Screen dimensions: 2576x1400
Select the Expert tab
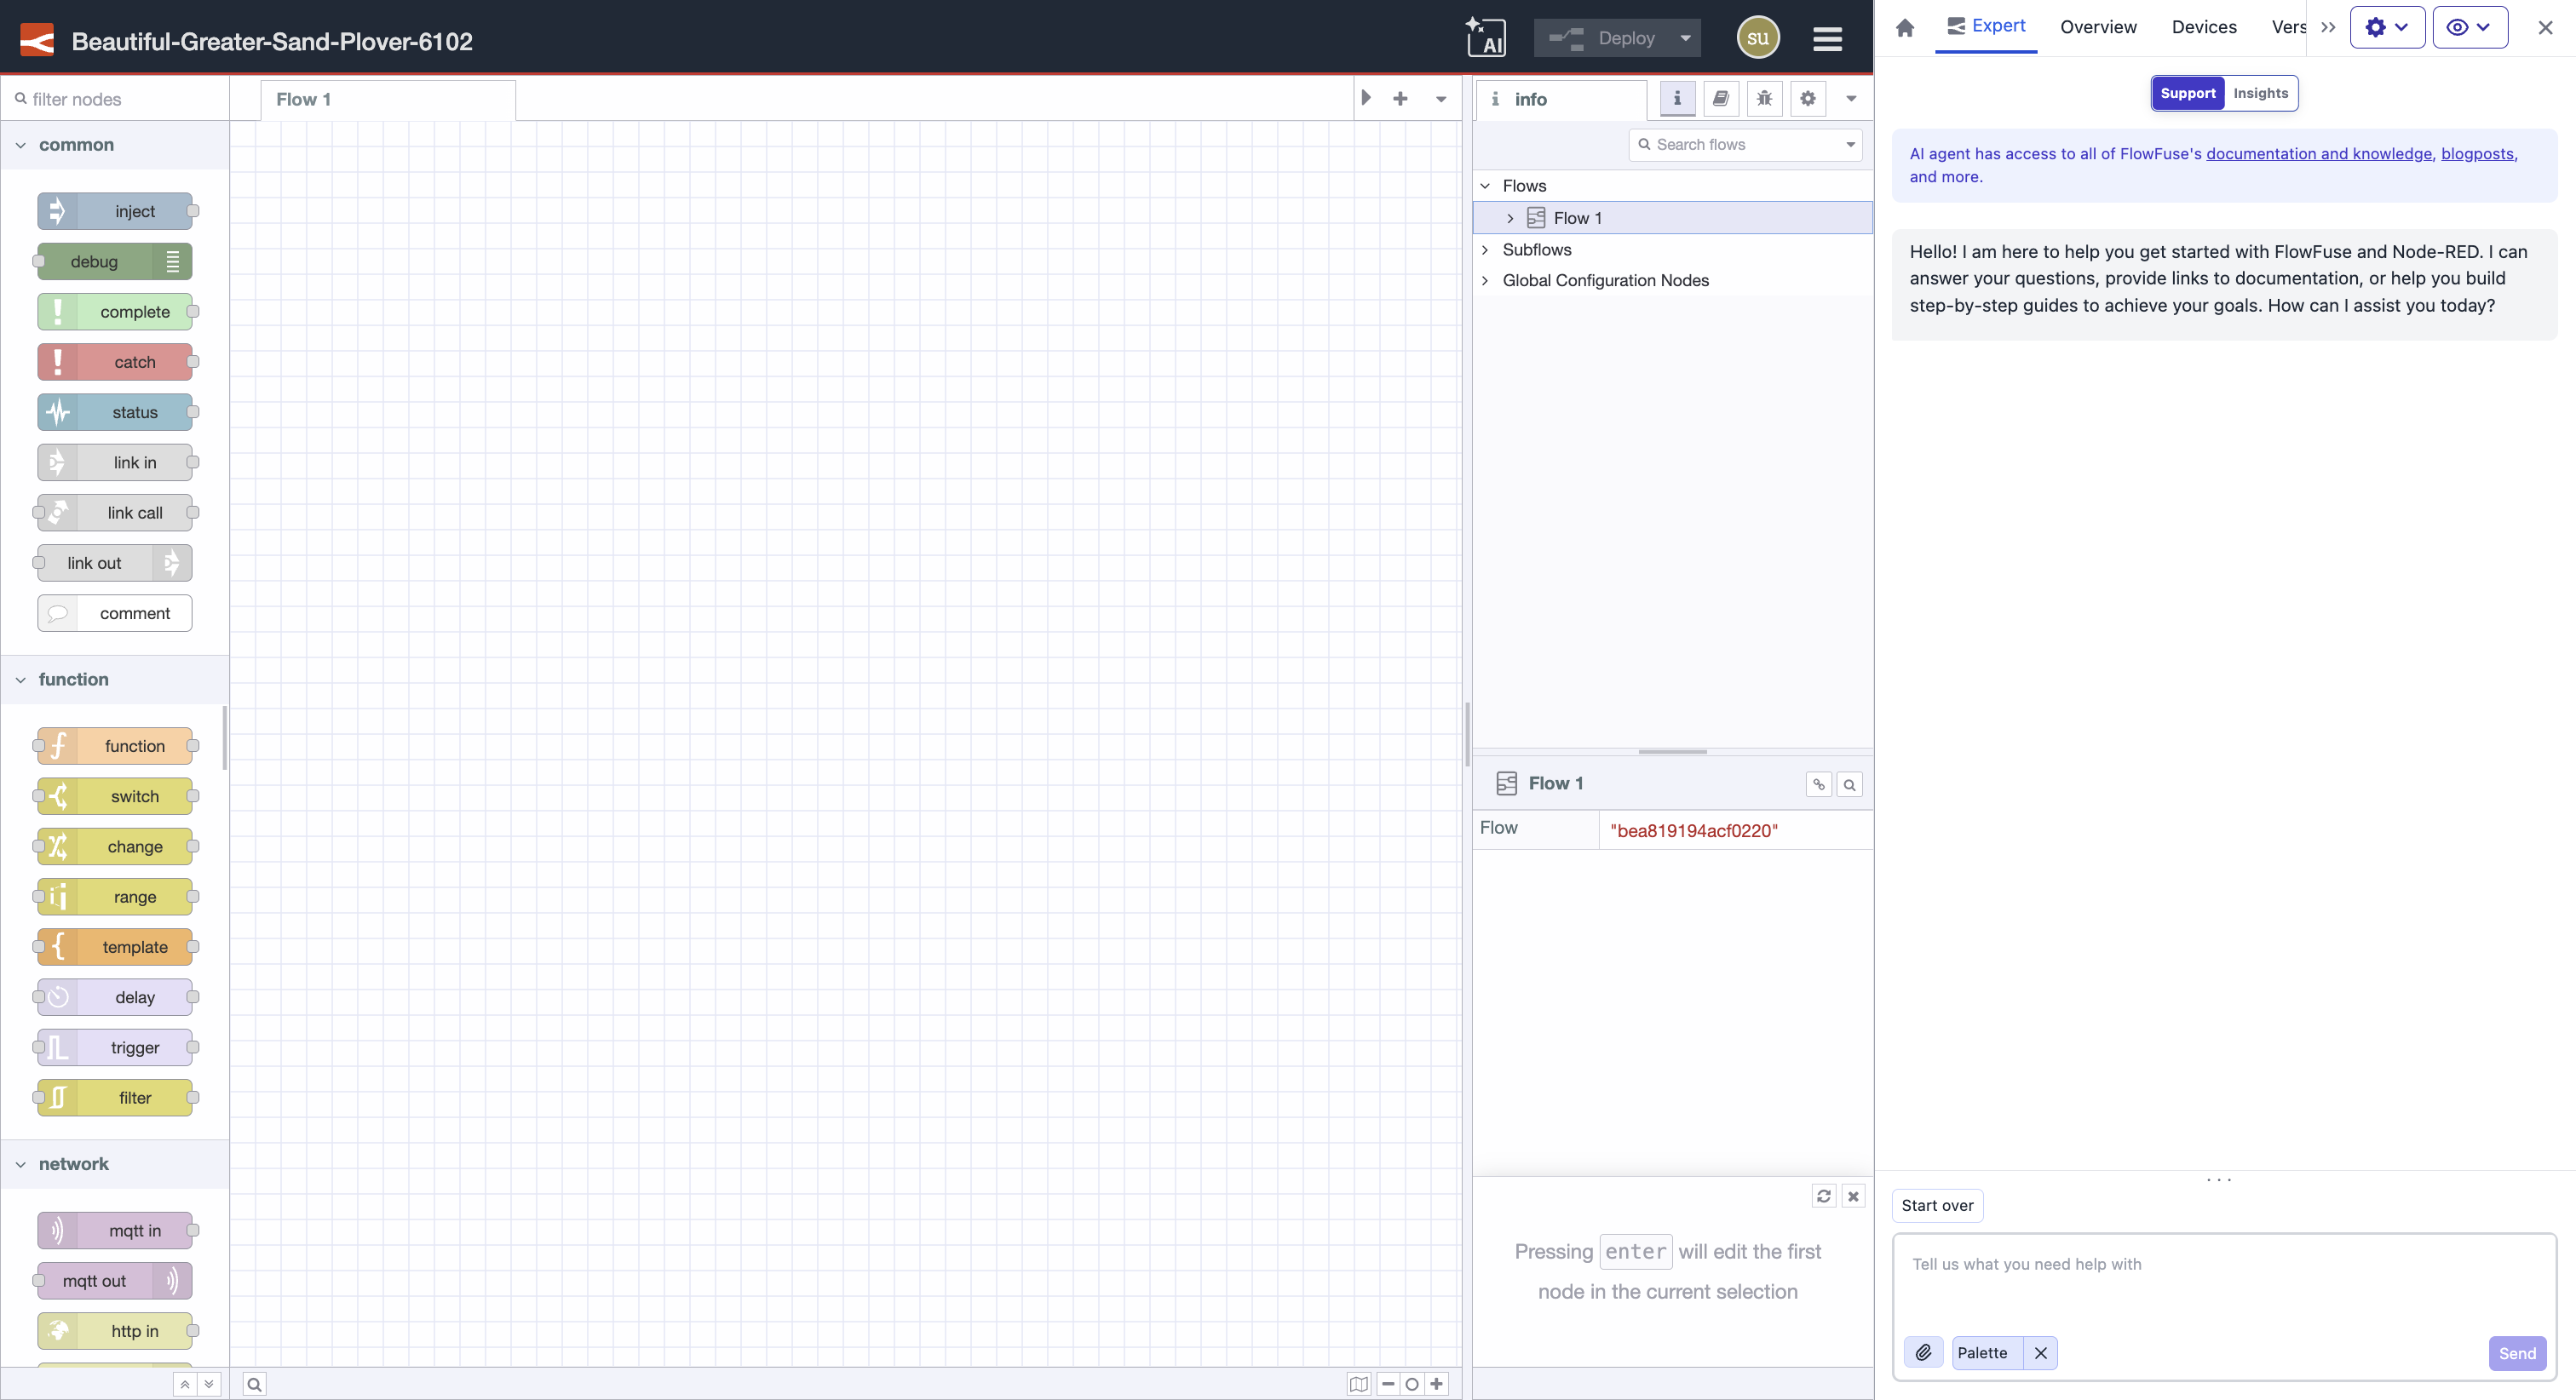[x=1986, y=27]
